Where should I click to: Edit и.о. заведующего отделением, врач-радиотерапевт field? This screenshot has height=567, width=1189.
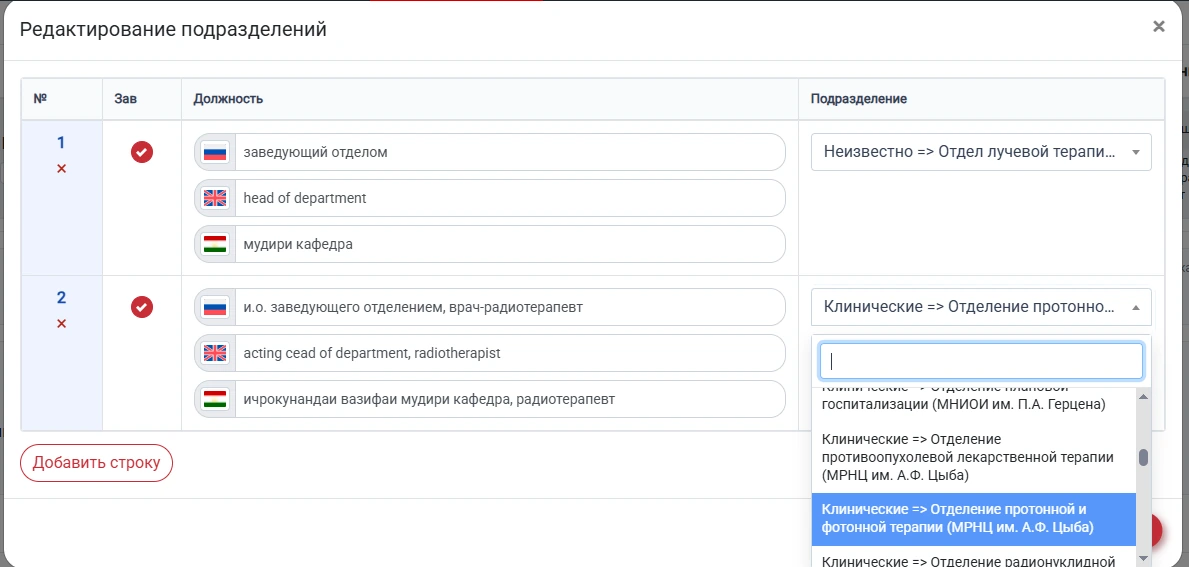click(x=510, y=307)
